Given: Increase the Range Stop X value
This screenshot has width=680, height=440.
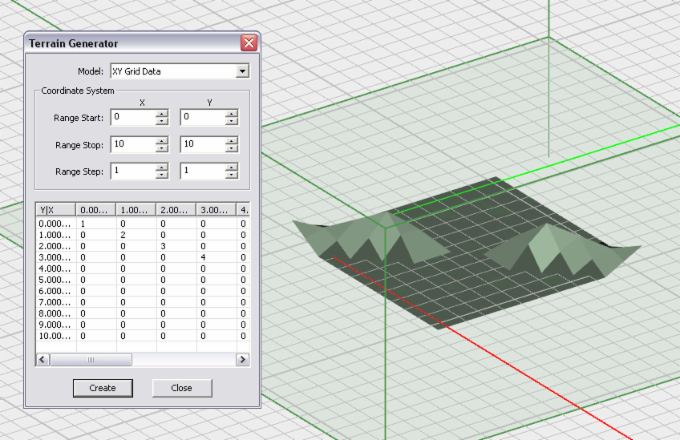Looking at the screenshot, I should tap(161, 141).
